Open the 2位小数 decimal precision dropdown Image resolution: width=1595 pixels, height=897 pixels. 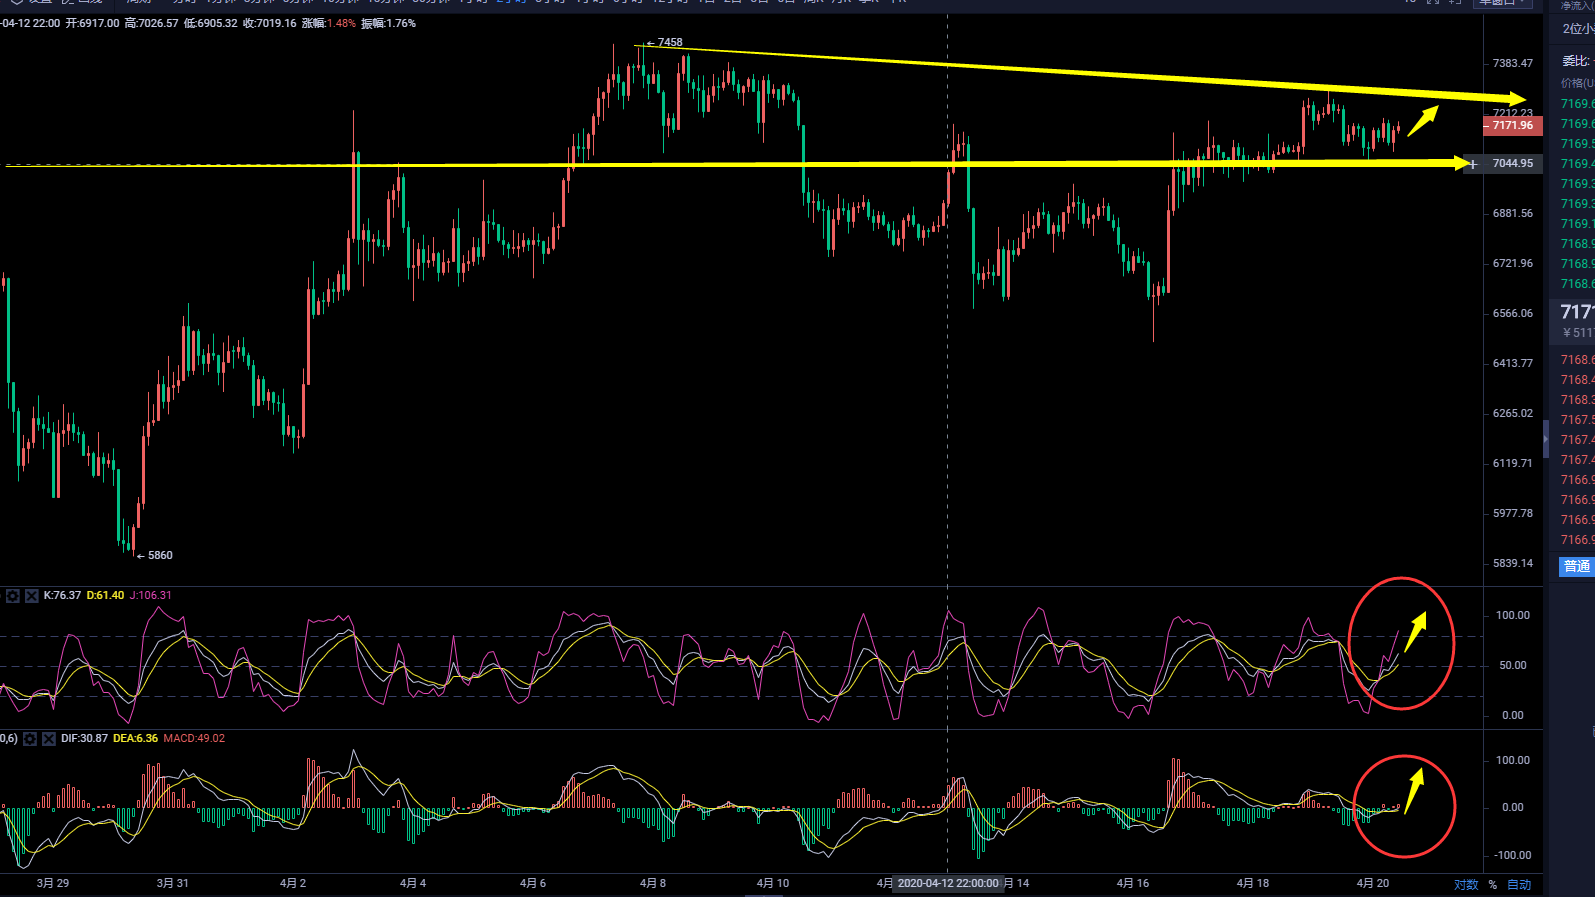pyautogui.click(x=1578, y=29)
